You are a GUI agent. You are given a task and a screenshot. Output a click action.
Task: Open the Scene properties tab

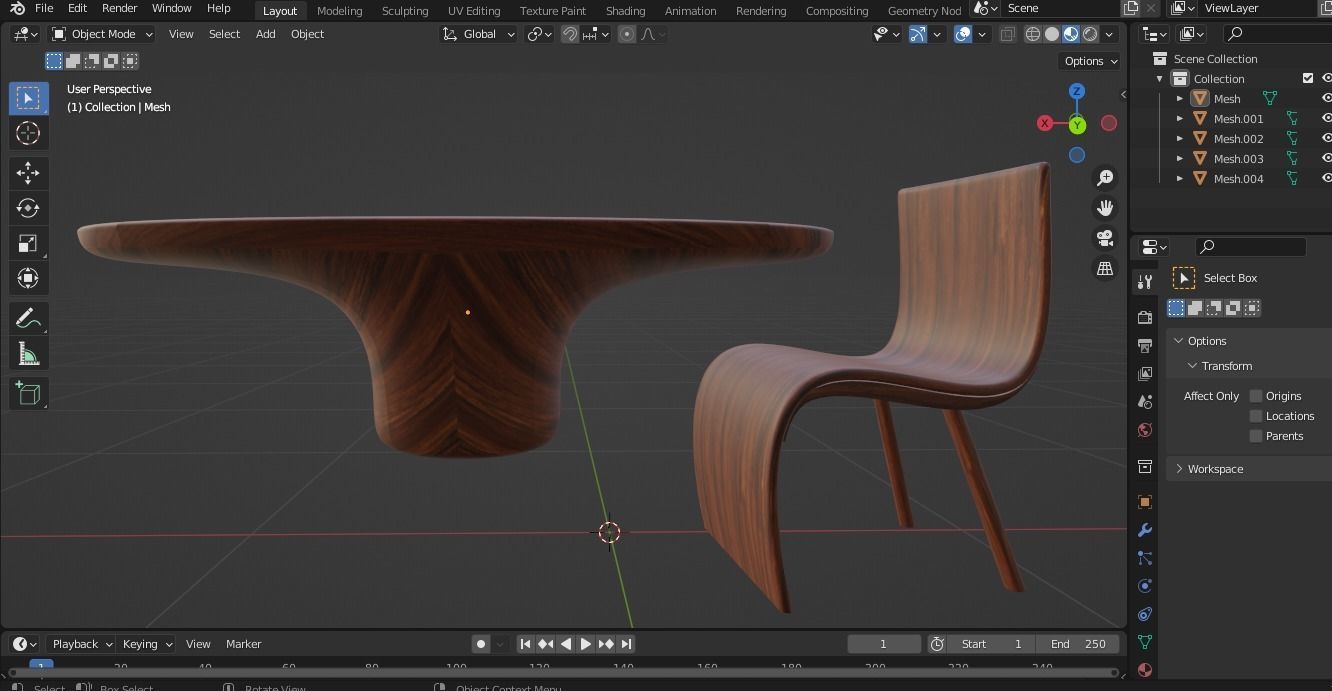point(1145,401)
